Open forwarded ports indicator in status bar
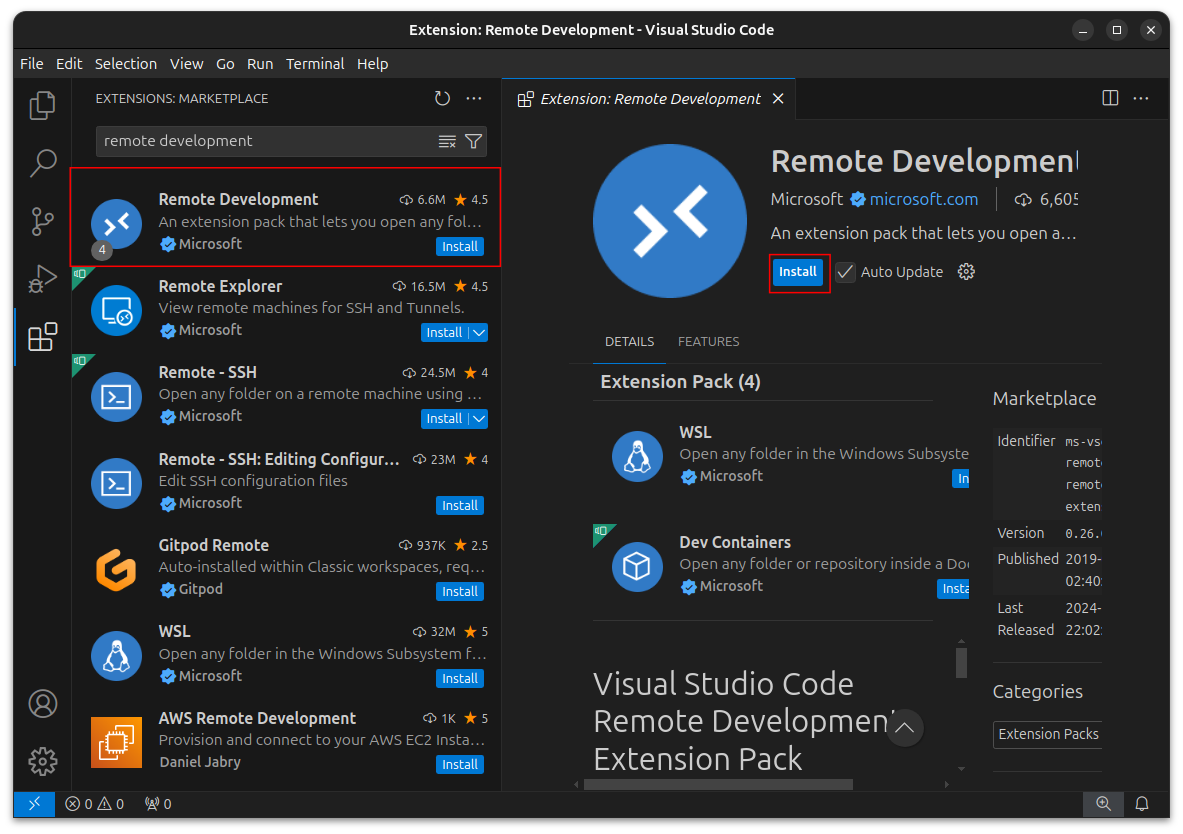The height and width of the screenshot is (834, 1183). pos(158,804)
